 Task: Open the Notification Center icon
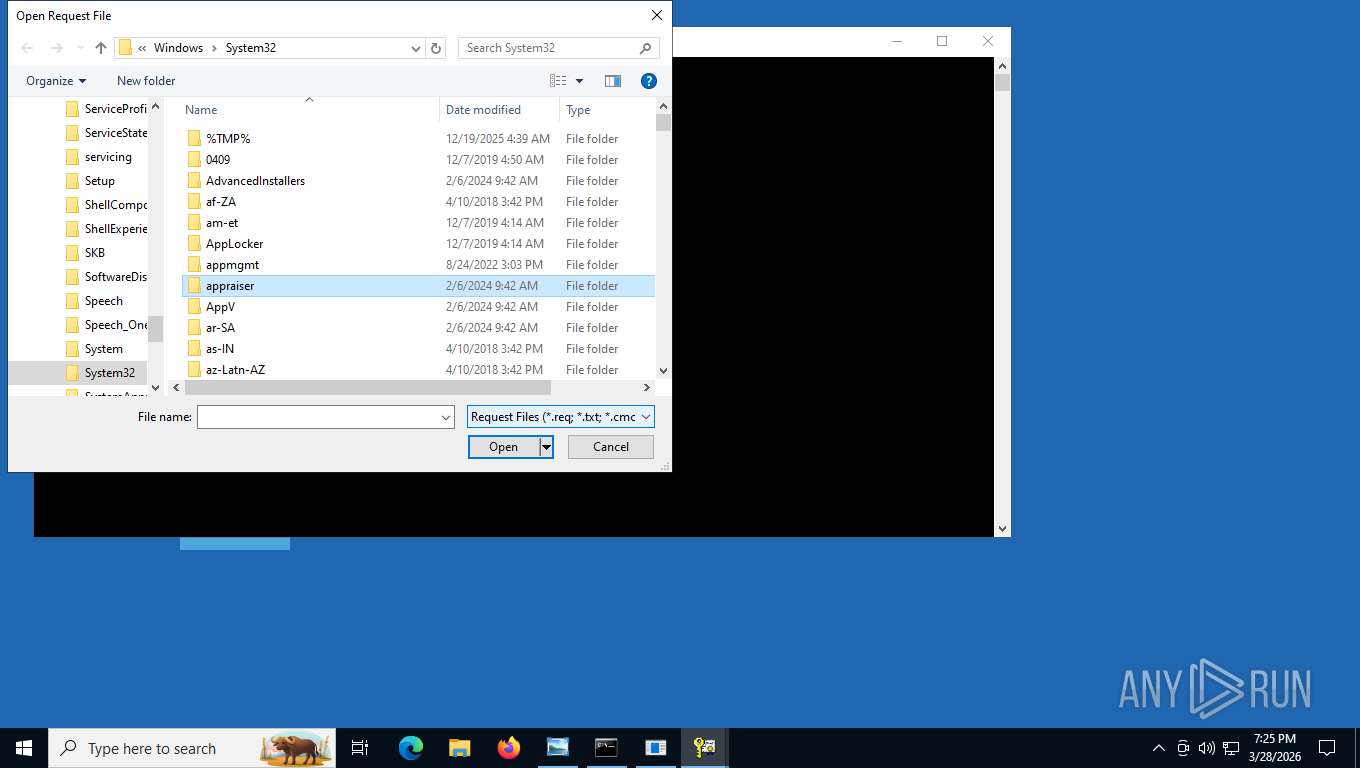click(1327, 748)
